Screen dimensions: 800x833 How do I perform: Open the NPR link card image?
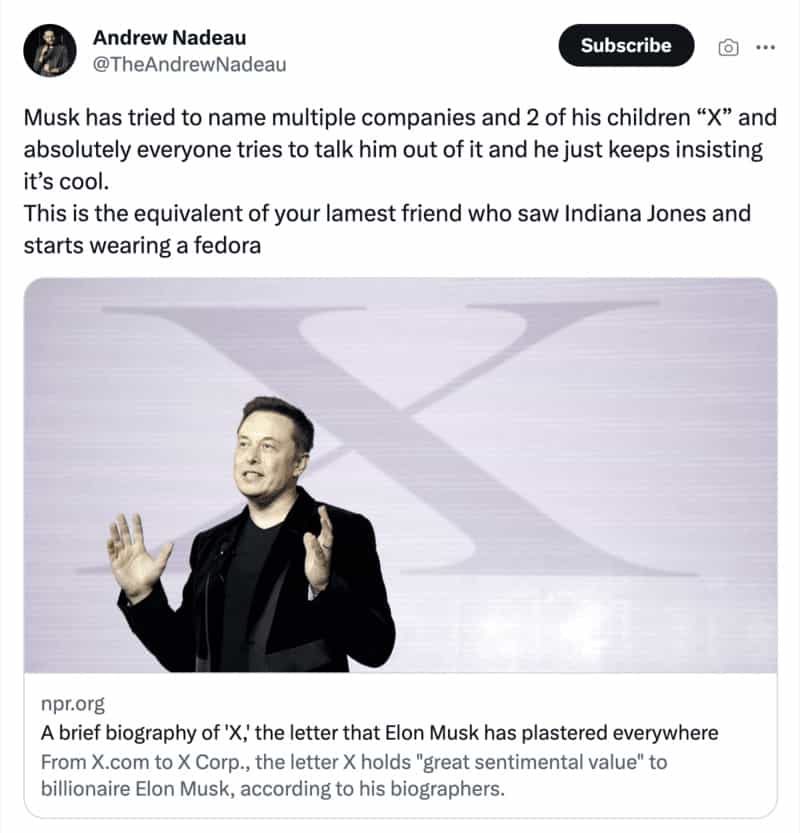click(x=400, y=475)
